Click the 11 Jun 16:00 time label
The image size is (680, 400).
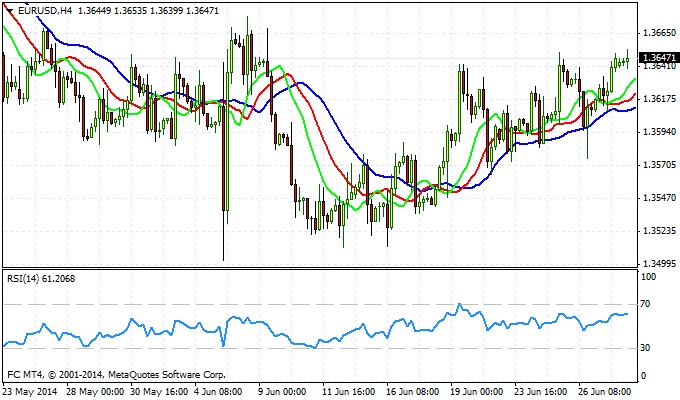349,392
